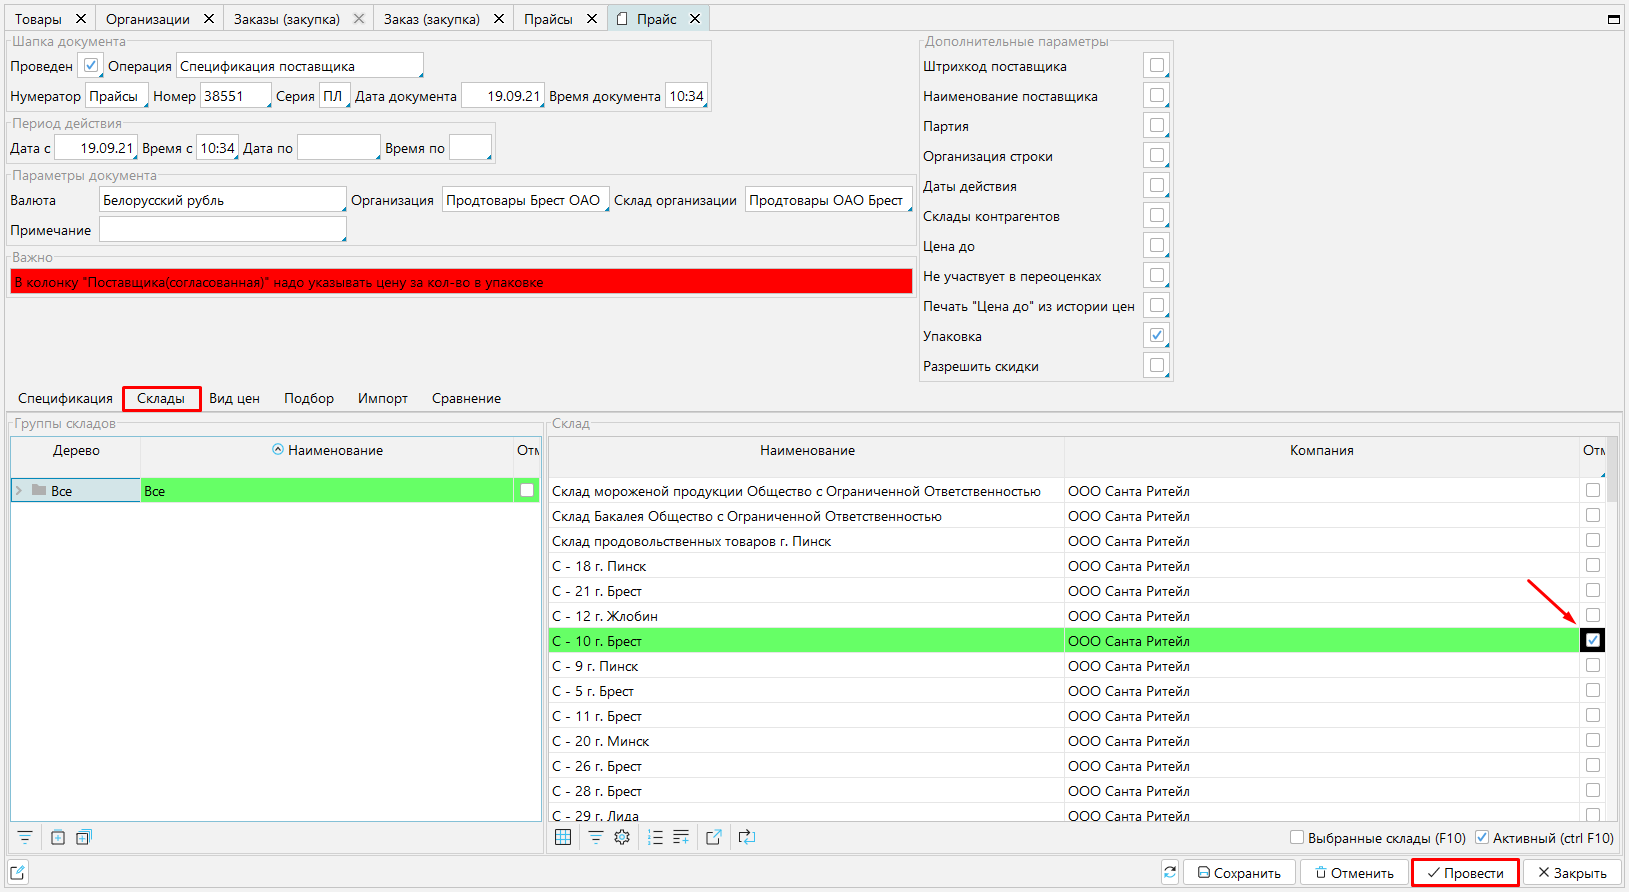Open the Валюта field with Белорусский рубль
This screenshot has width=1629, height=892.
pyautogui.click(x=222, y=201)
